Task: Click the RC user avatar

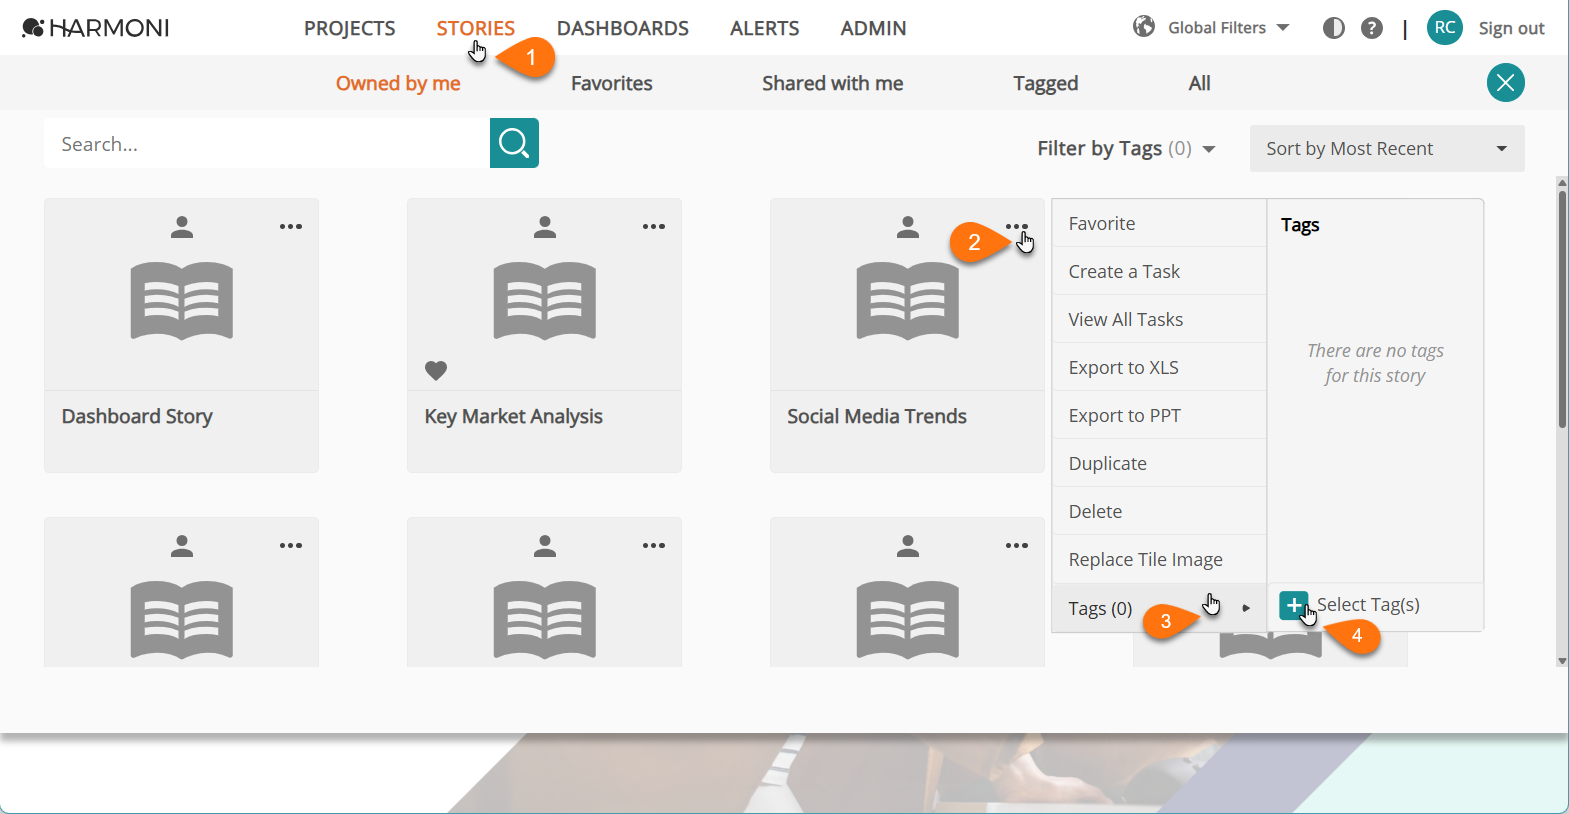Action: [1445, 28]
